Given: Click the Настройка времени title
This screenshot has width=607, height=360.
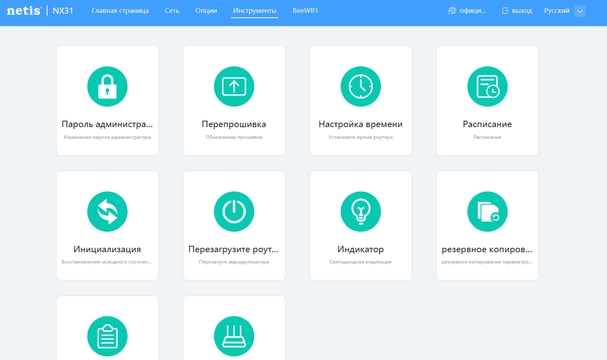Looking at the screenshot, I should coord(360,124).
